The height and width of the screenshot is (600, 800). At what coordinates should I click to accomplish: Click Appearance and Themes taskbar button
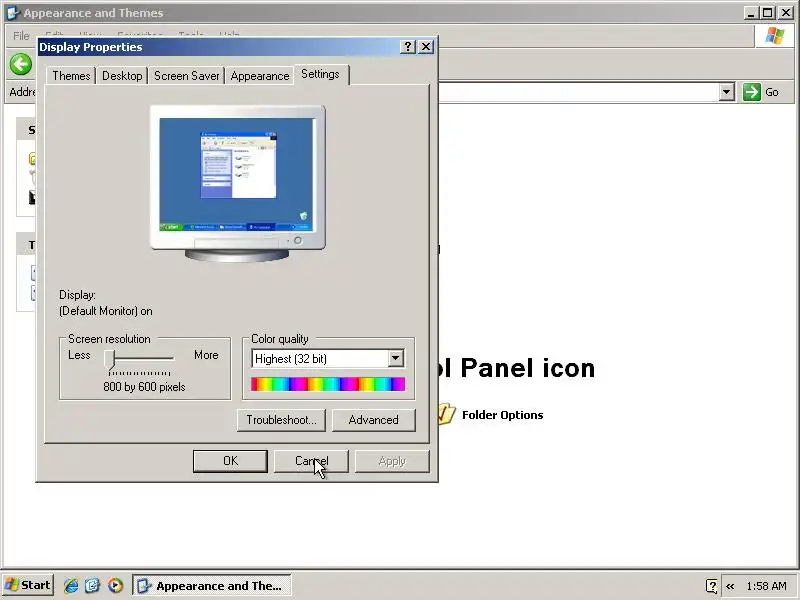pos(212,585)
